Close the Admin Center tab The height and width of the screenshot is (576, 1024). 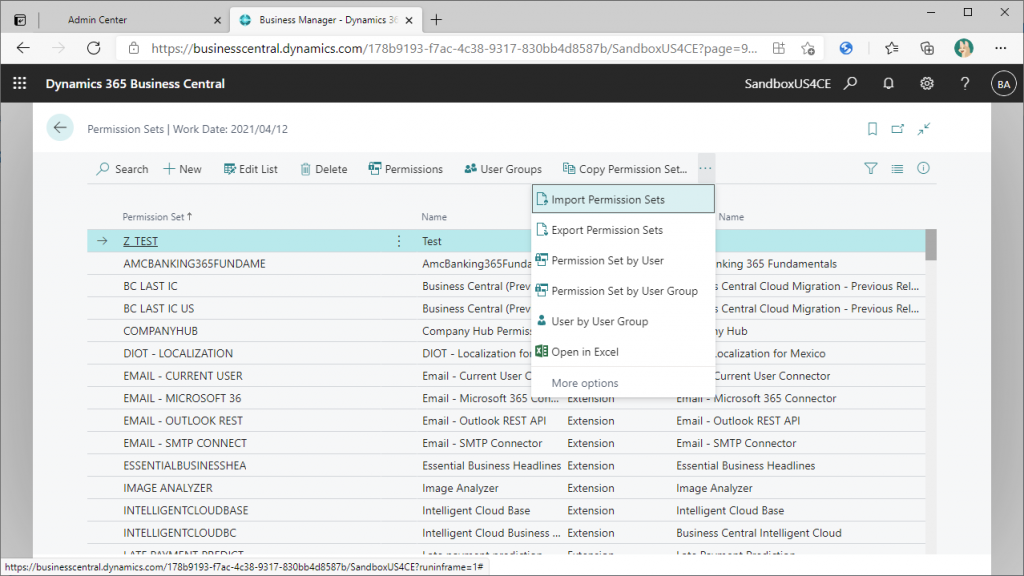(217, 20)
